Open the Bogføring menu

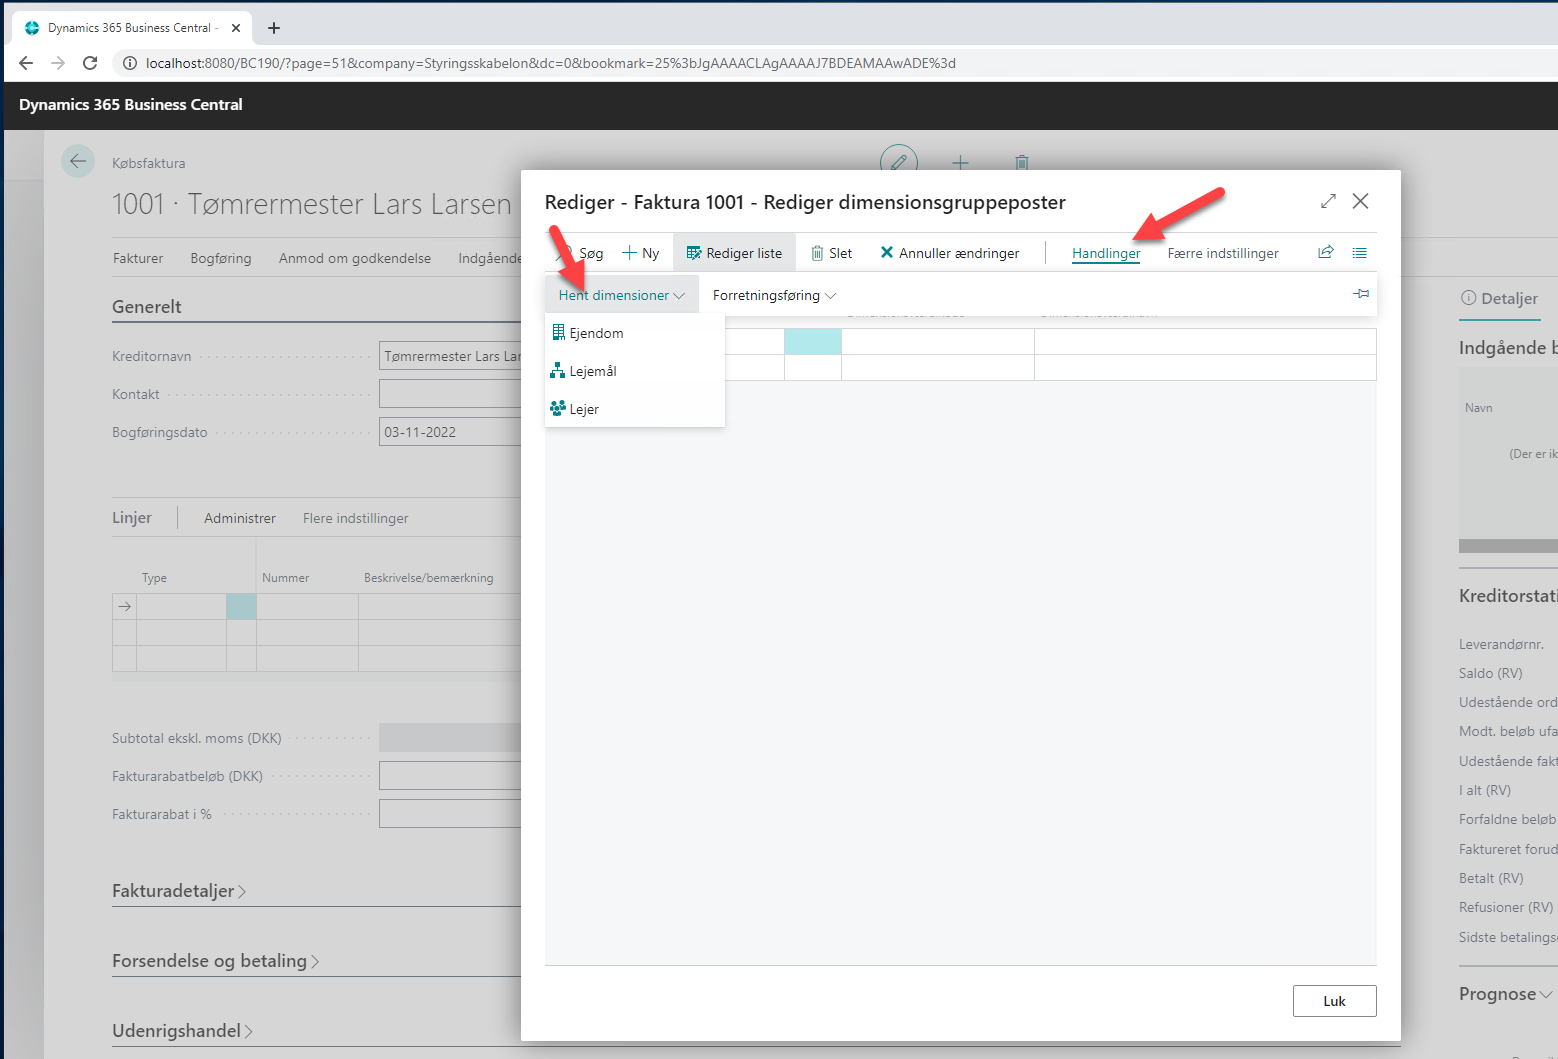221,258
